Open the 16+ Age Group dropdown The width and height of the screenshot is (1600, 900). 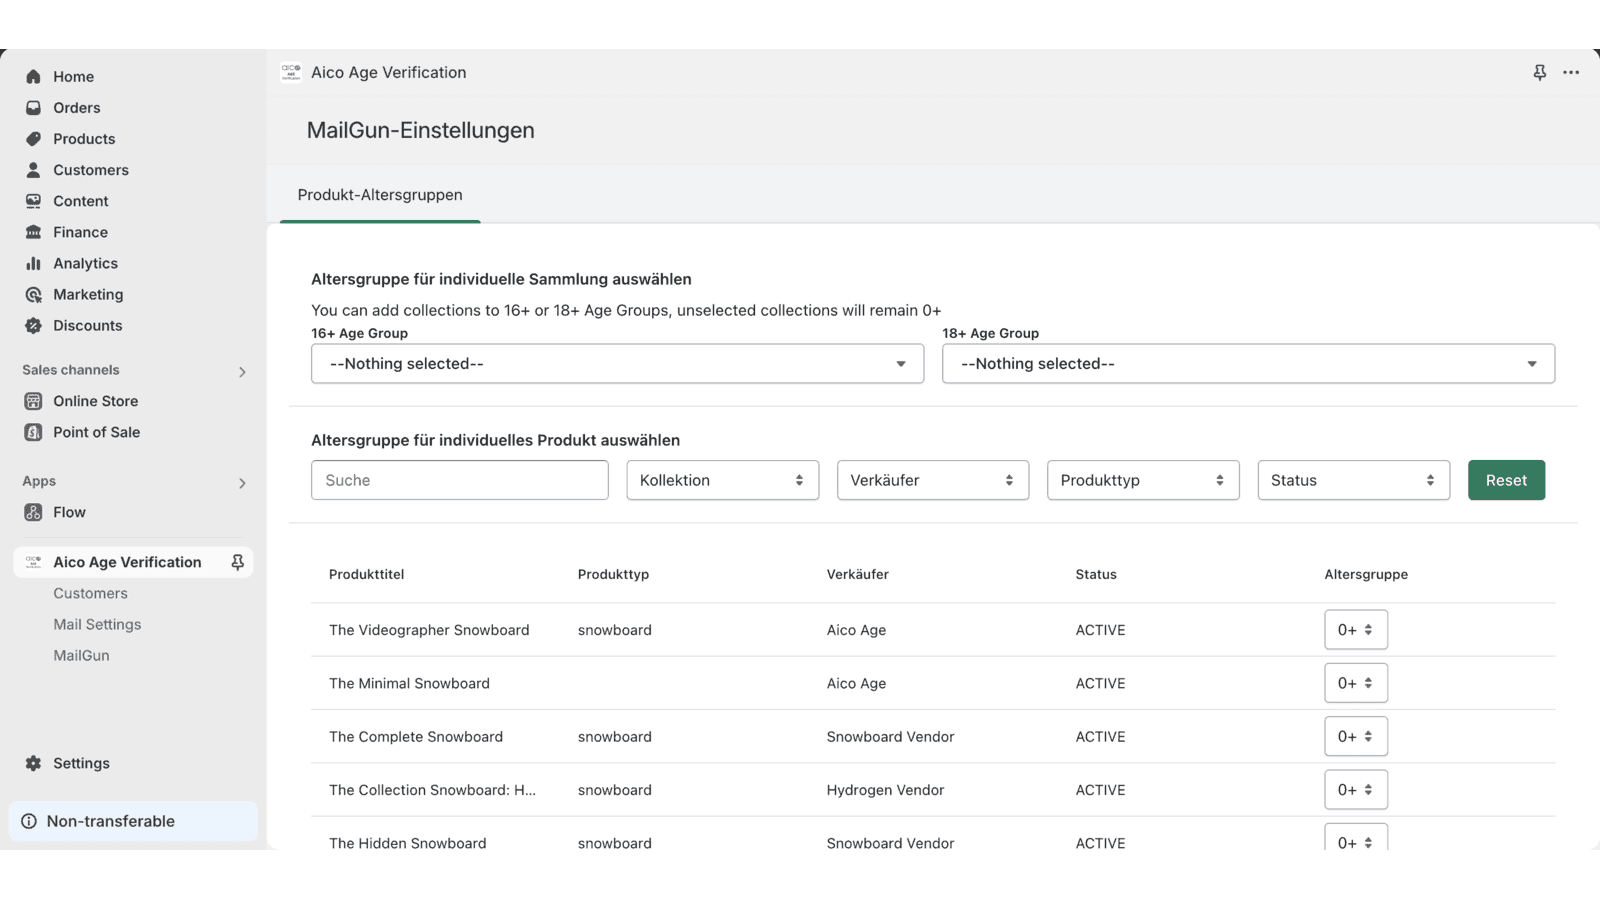(617, 364)
